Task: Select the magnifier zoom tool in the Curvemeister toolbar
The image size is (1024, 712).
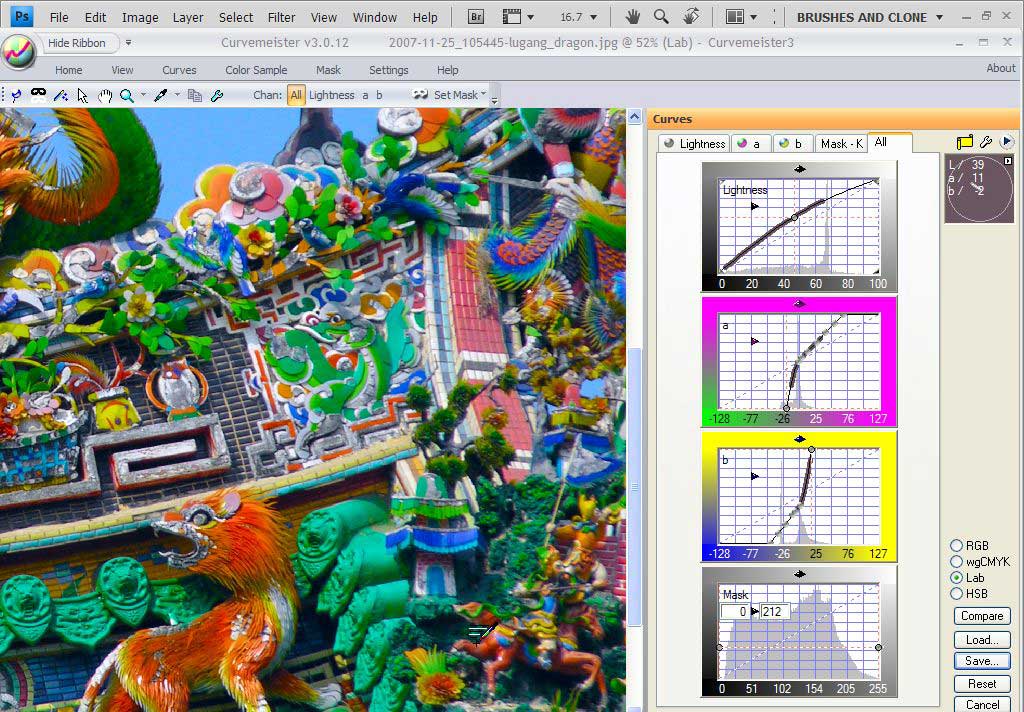Action: [127, 95]
